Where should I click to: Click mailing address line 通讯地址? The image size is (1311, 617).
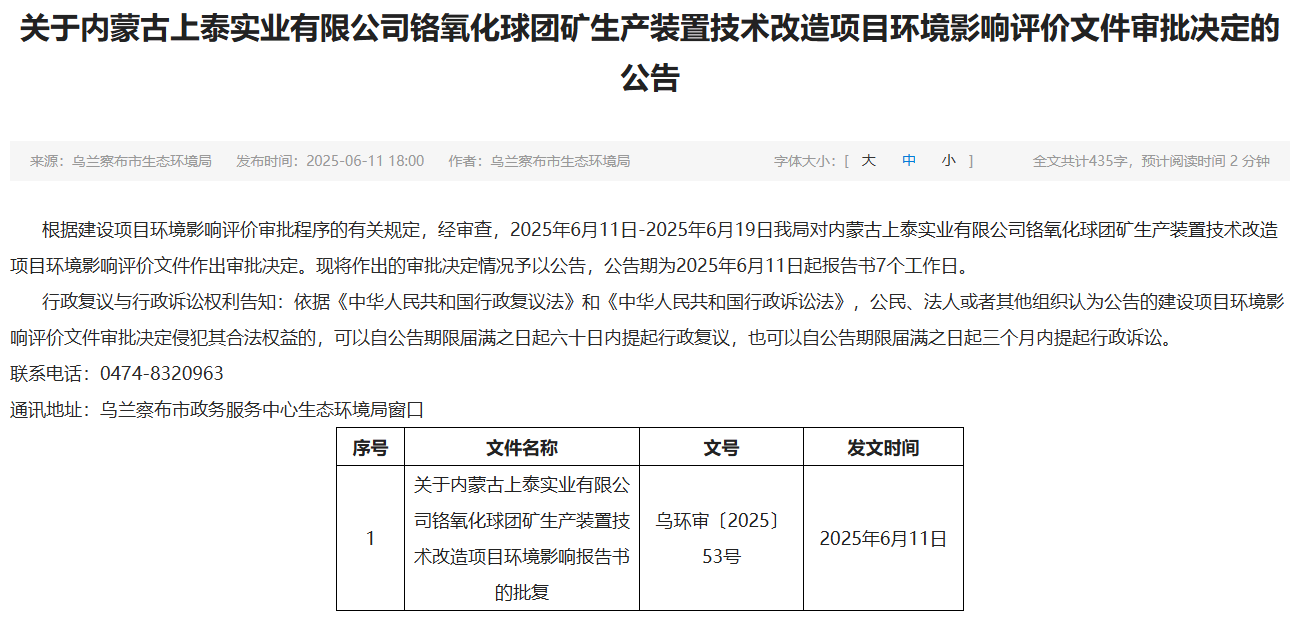(217, 409)
